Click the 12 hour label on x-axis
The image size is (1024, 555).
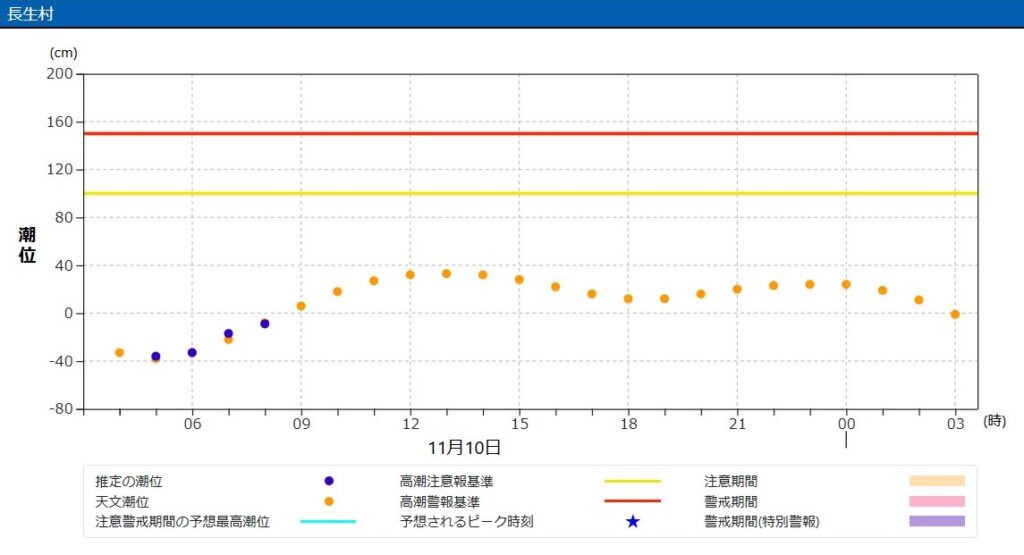click(x=410, y=424)
